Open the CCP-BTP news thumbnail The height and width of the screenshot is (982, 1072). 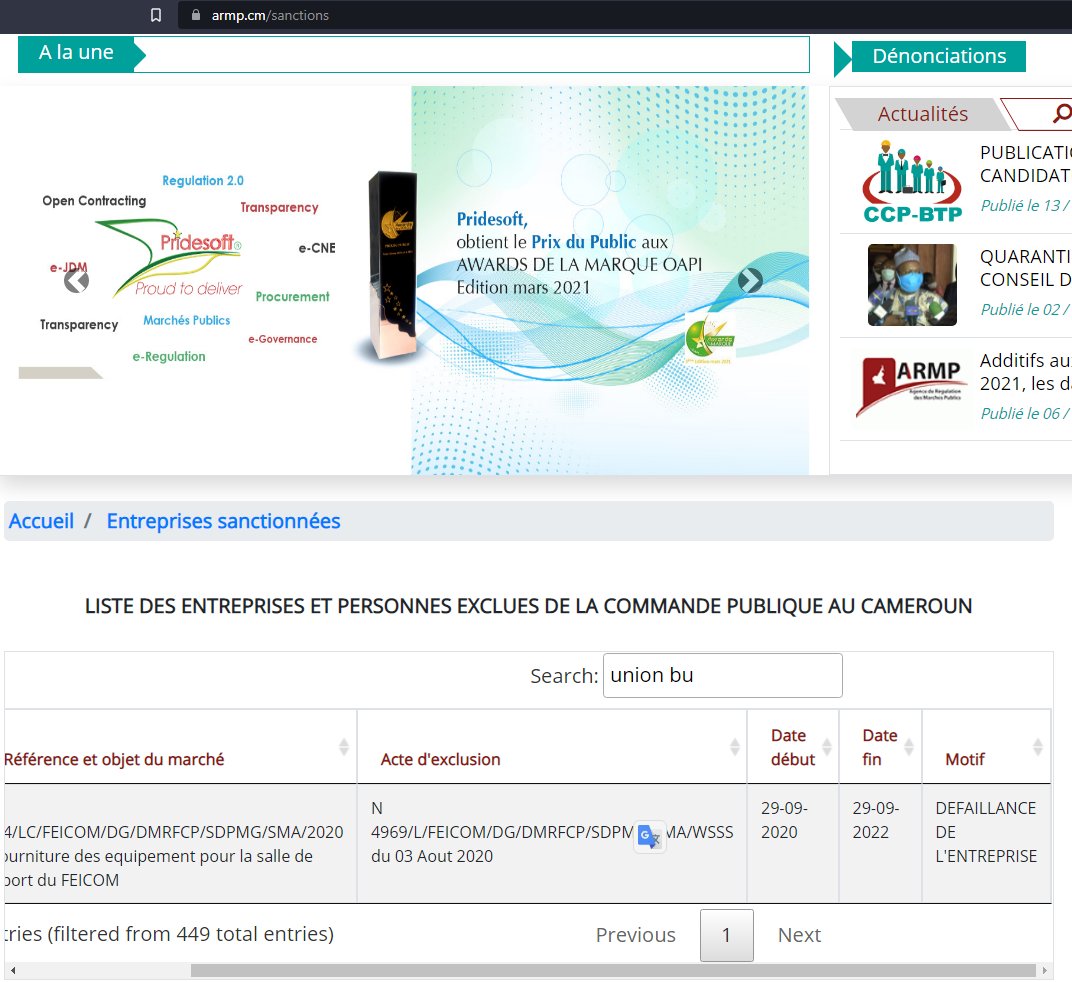click(913, 181)
